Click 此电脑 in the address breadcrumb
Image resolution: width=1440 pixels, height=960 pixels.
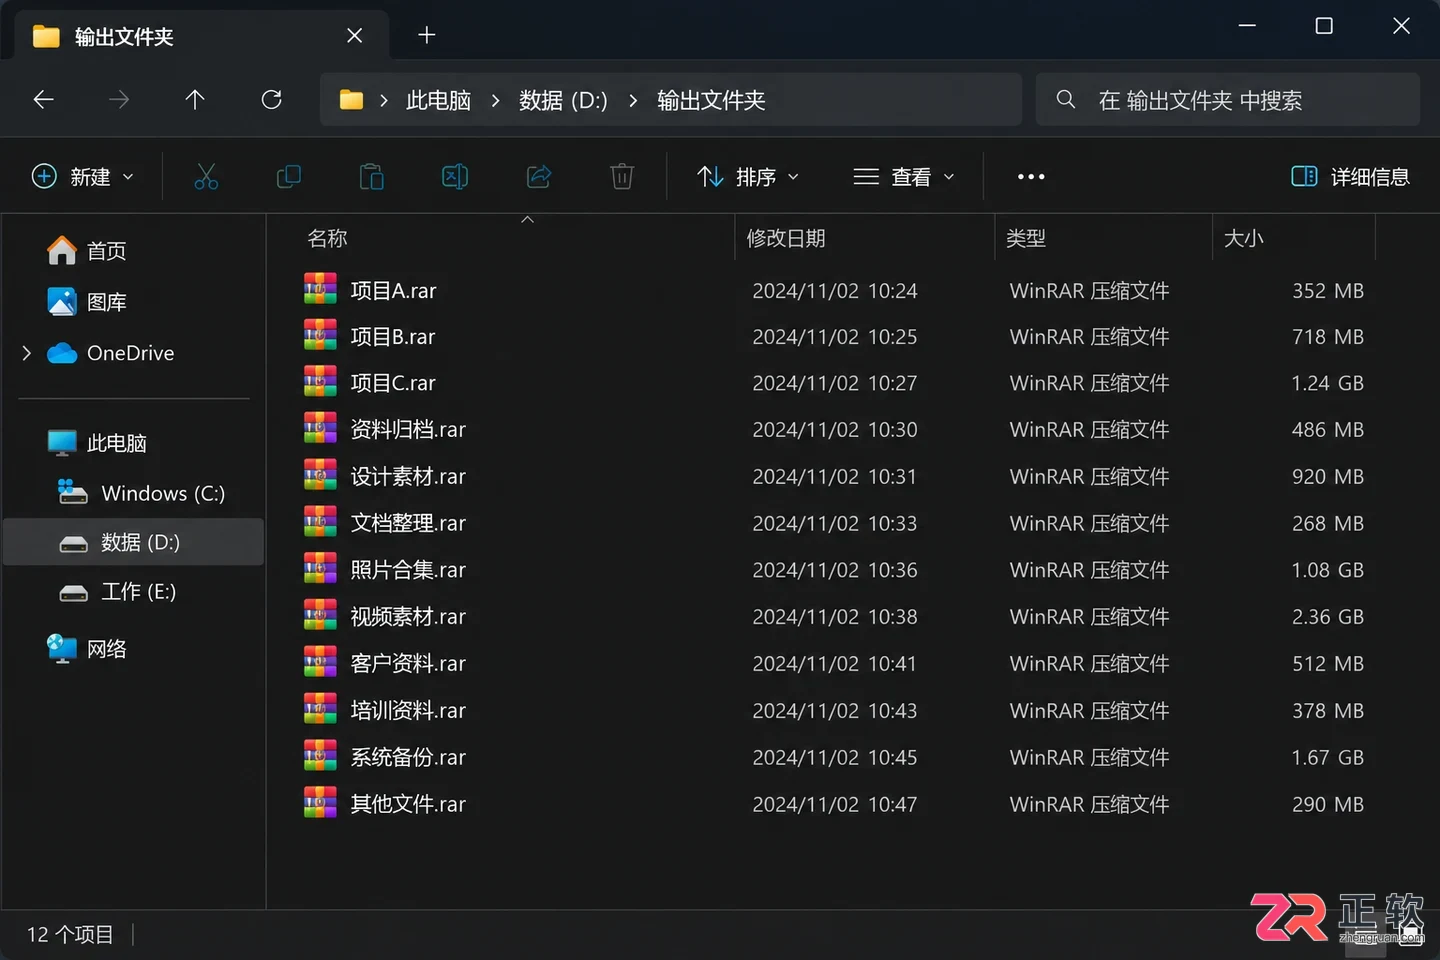pyautogui.click(x=438, y=100)
